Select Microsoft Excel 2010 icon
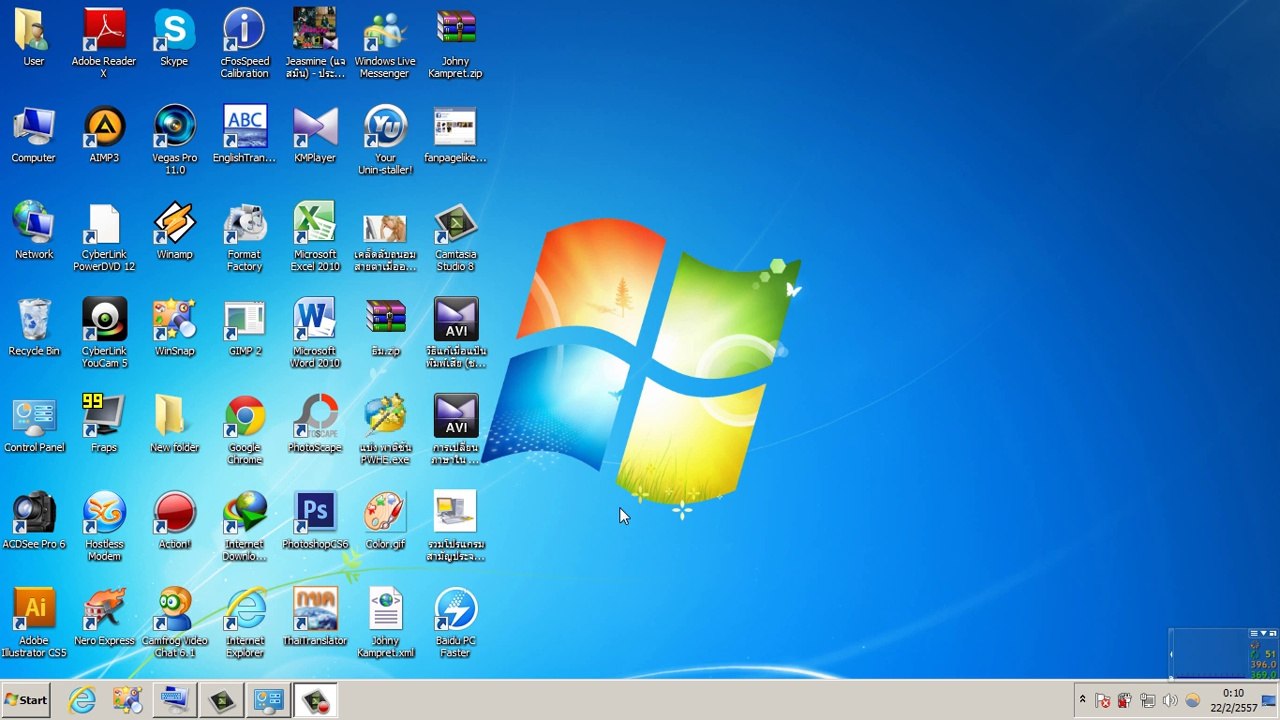 315,236
